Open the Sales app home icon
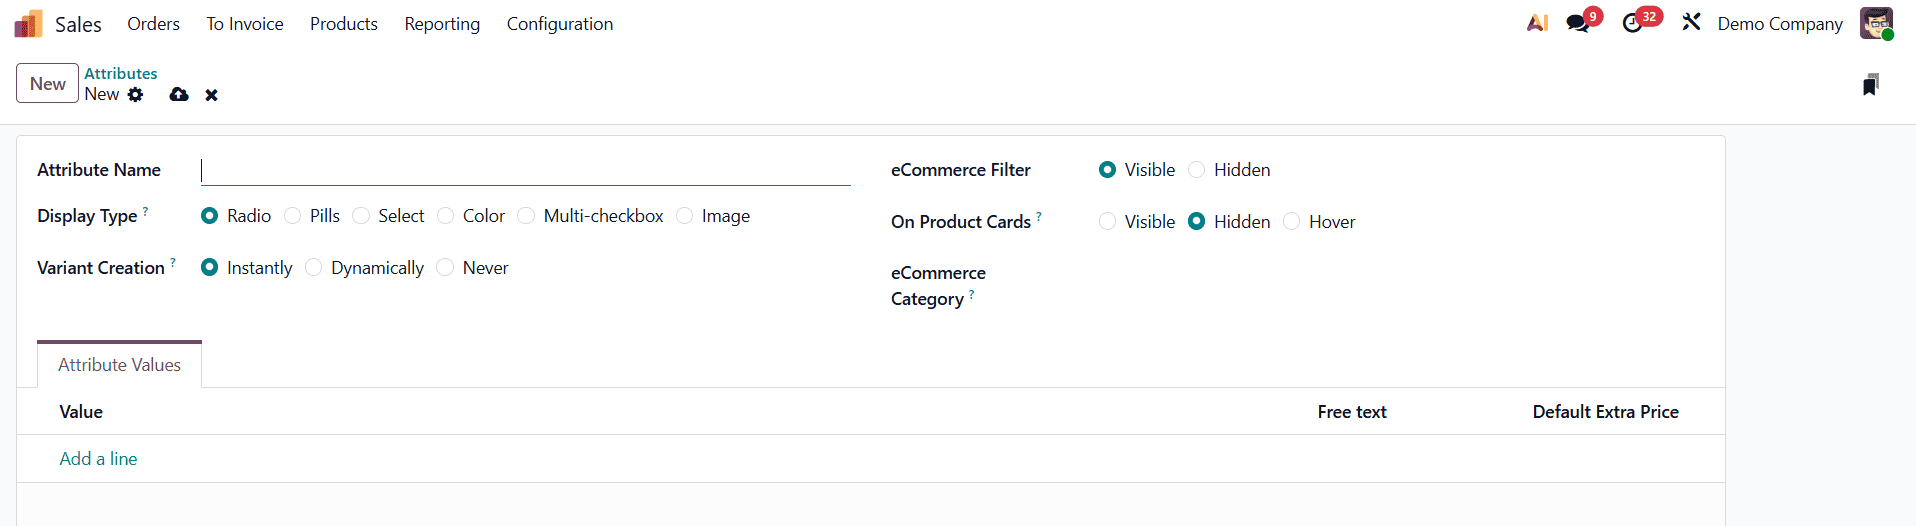 point(28,24)
